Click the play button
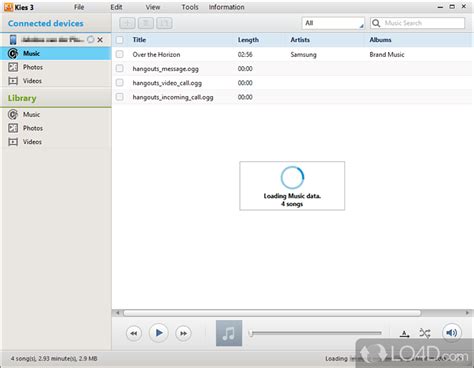This screenshot has width=474, height=368. (159, 333)
